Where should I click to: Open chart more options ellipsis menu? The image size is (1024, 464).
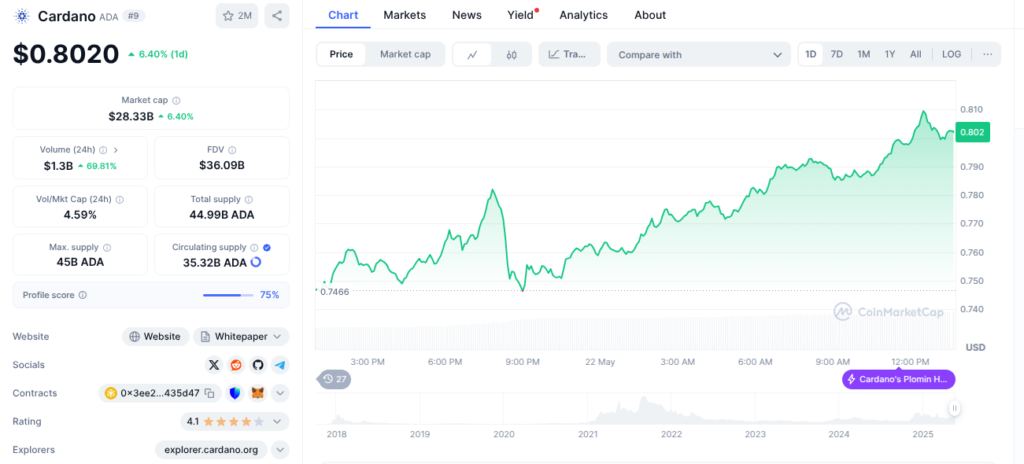pyautogui.click(x=987, y=54)
